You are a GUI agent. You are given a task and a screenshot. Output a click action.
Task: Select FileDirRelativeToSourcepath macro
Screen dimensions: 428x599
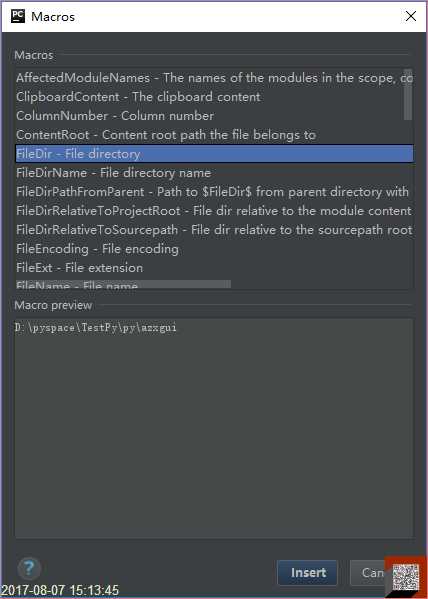coord(214,230)
